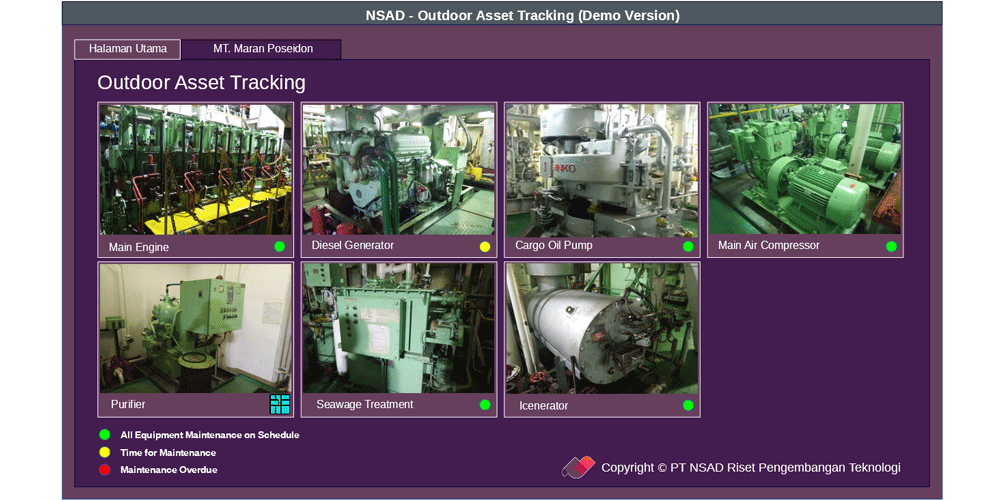Click the green status dot for Cargo Oil Pump

pyautogui.click(x=688, y=246)
